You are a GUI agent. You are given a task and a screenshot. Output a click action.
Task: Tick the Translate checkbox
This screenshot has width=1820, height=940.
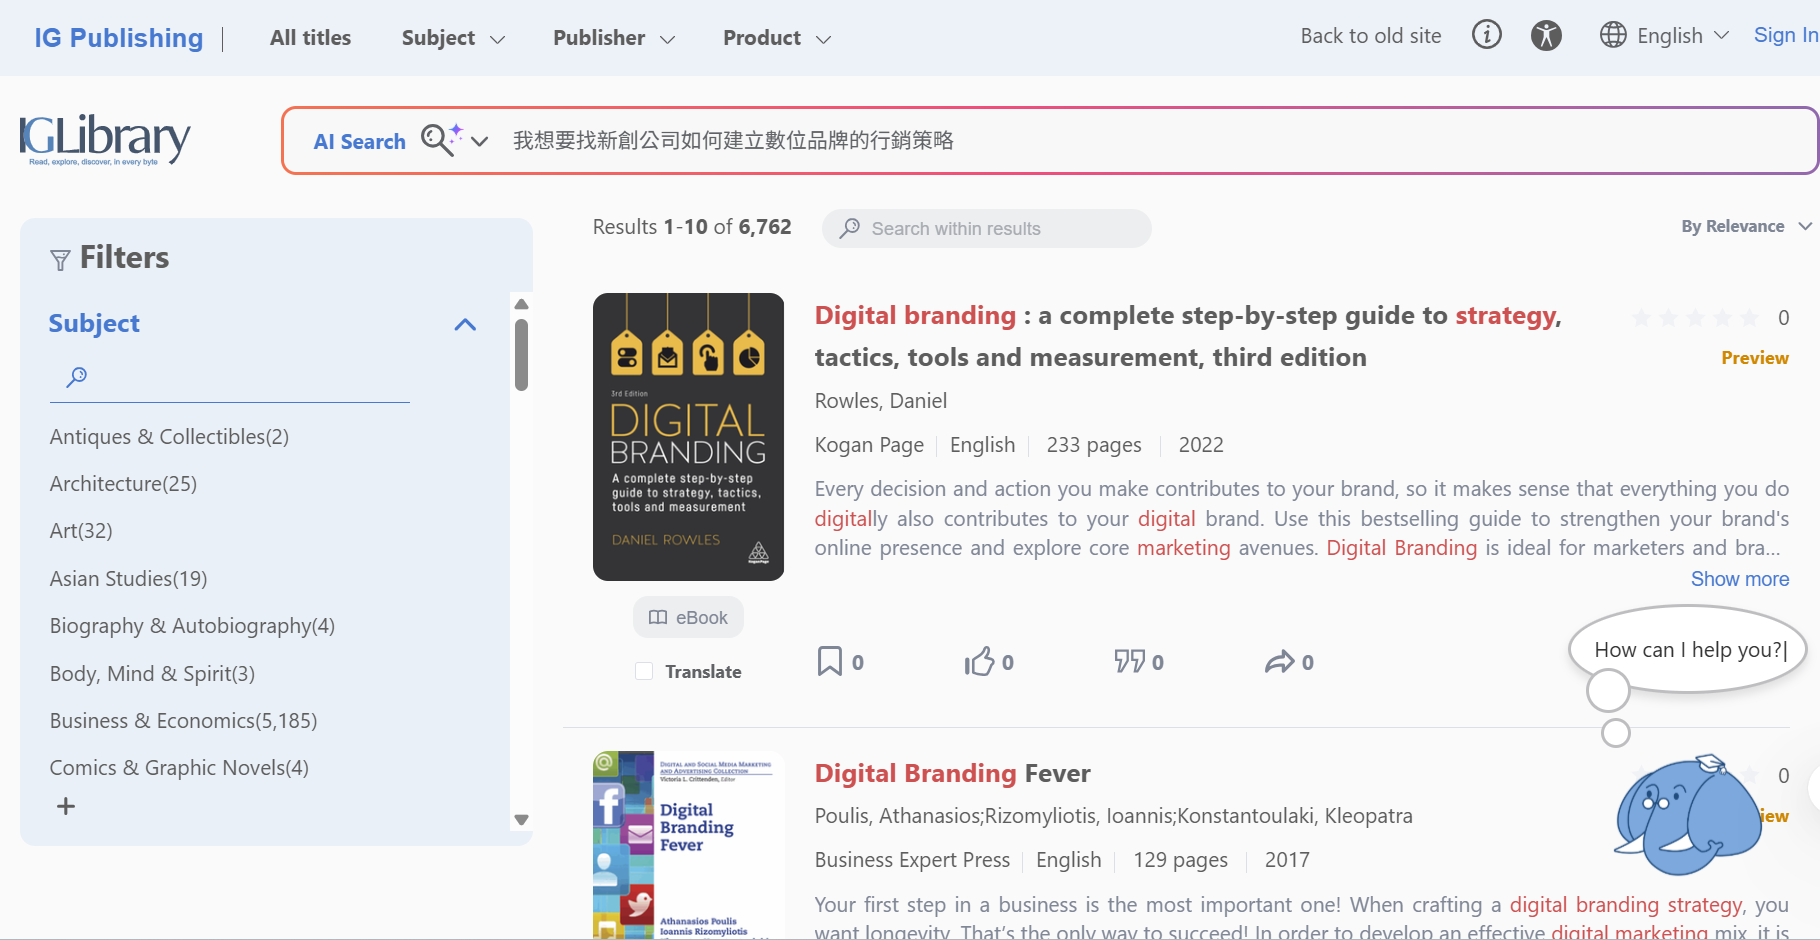644,671
